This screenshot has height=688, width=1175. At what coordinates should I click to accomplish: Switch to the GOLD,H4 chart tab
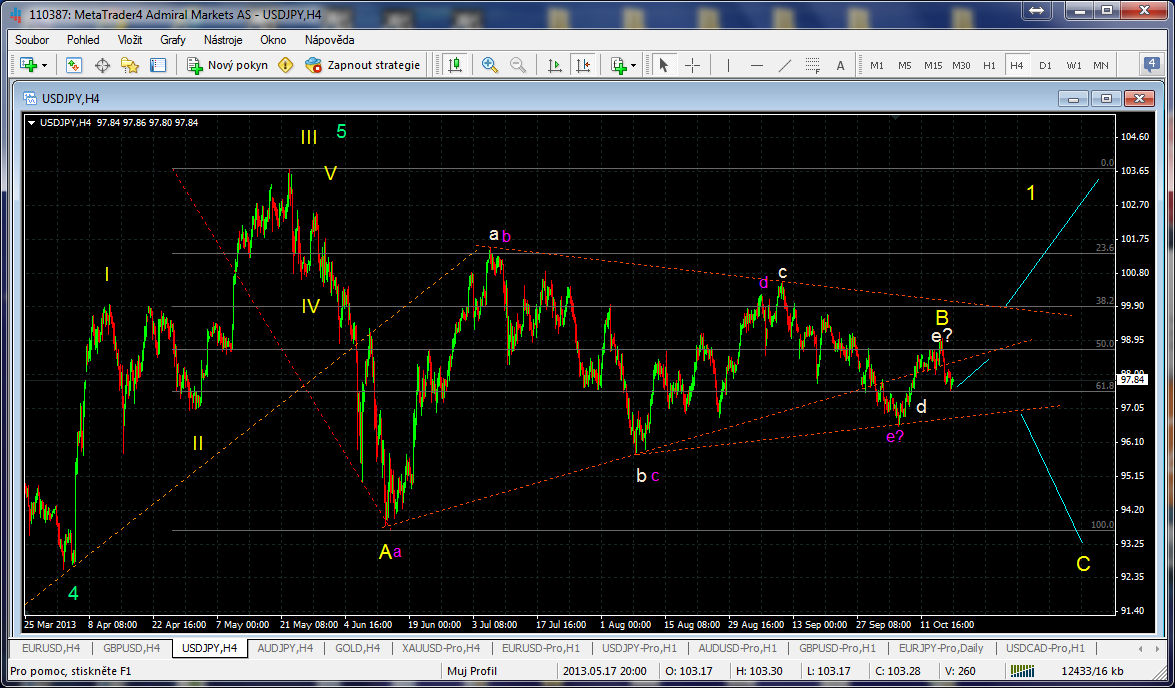(358, 648)
